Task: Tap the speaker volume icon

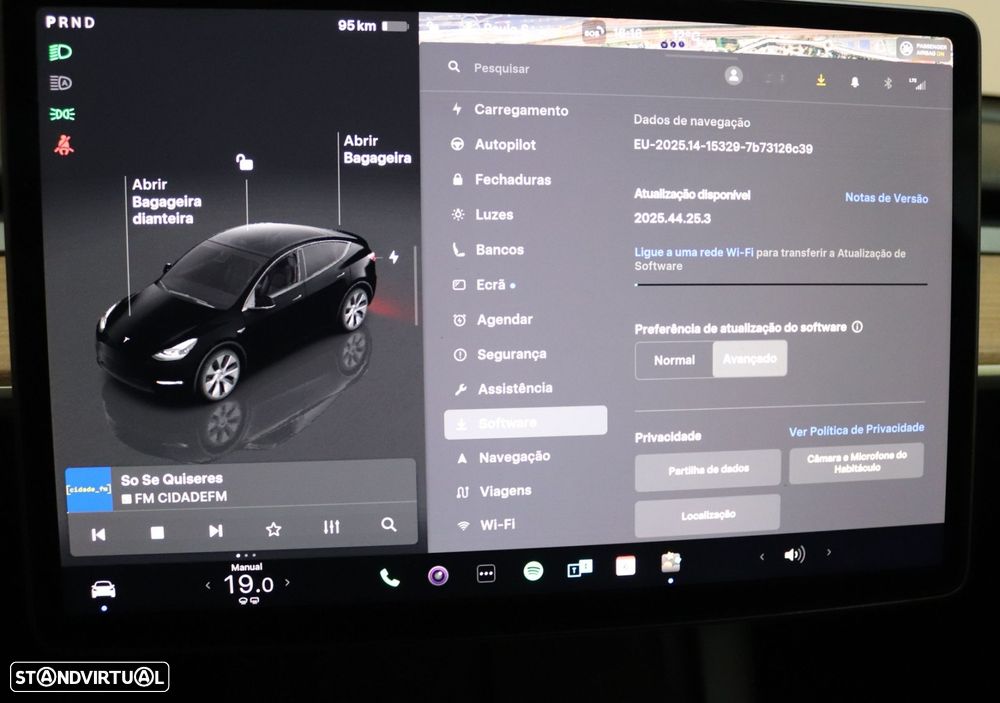Action: click(794, 554)
